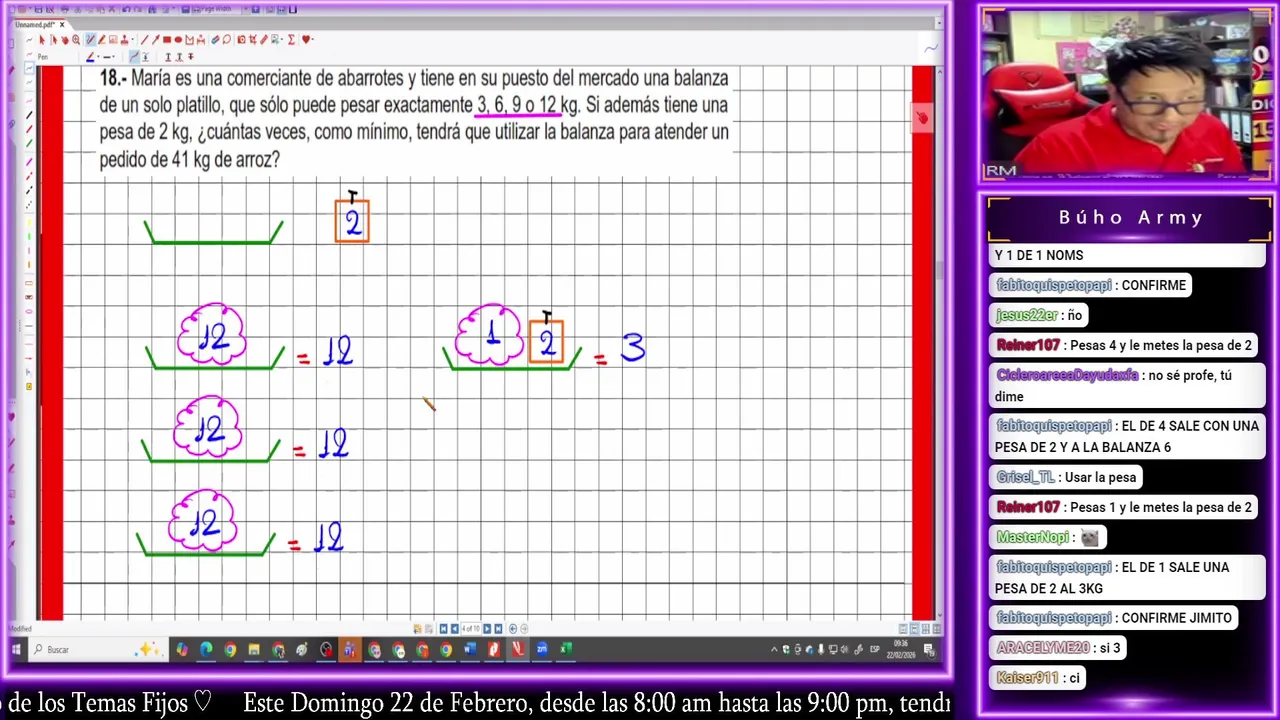Go to the first page

point(443,628)
